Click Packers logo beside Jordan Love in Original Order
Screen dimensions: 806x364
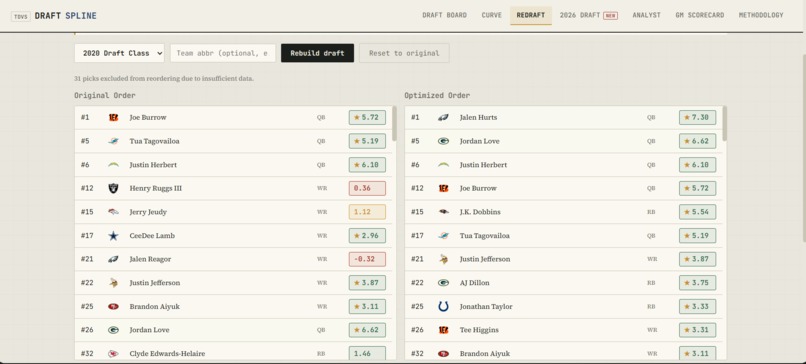[x=113, y=330]
